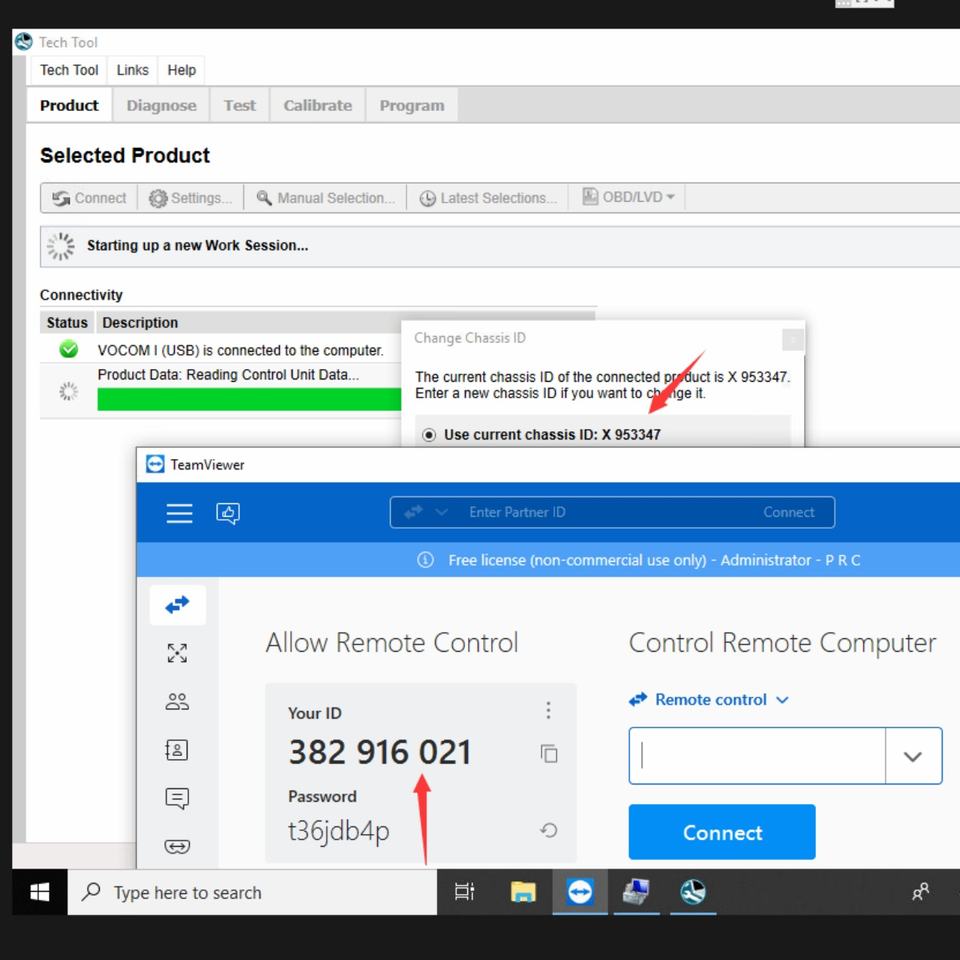Open Settings... in the Tech Tool toolbar
This screenshot has width=960, height=960.
tap(190, 198)
